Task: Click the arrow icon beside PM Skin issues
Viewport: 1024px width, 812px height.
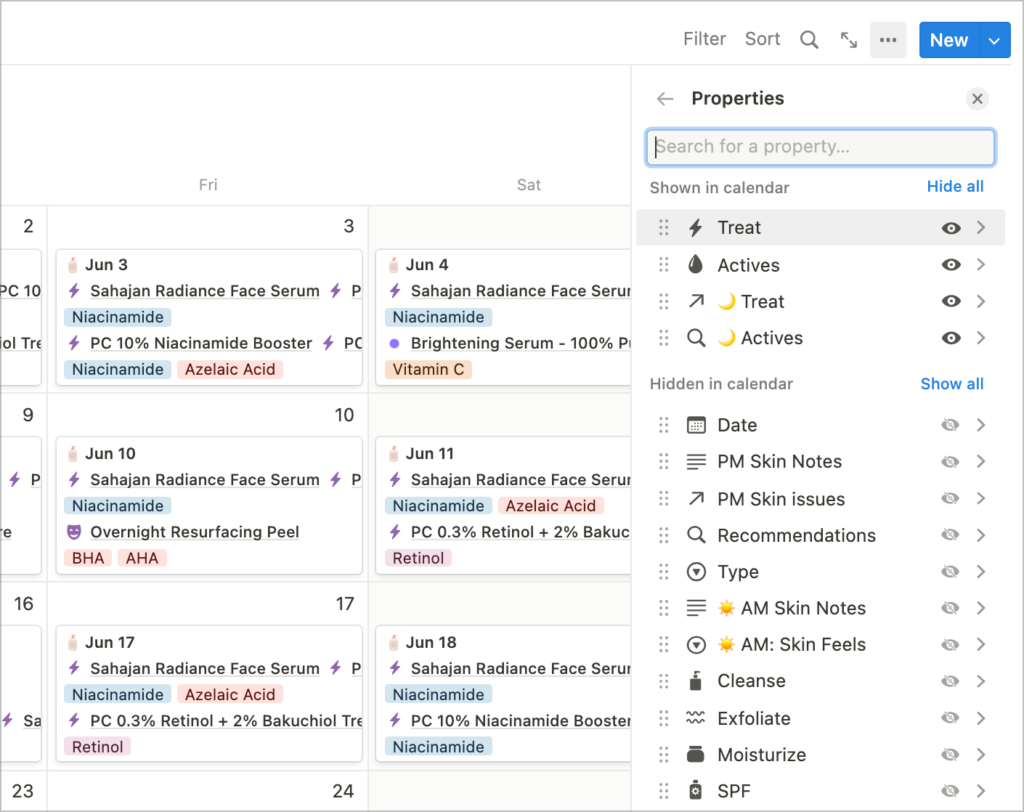Action: point(696,498)
